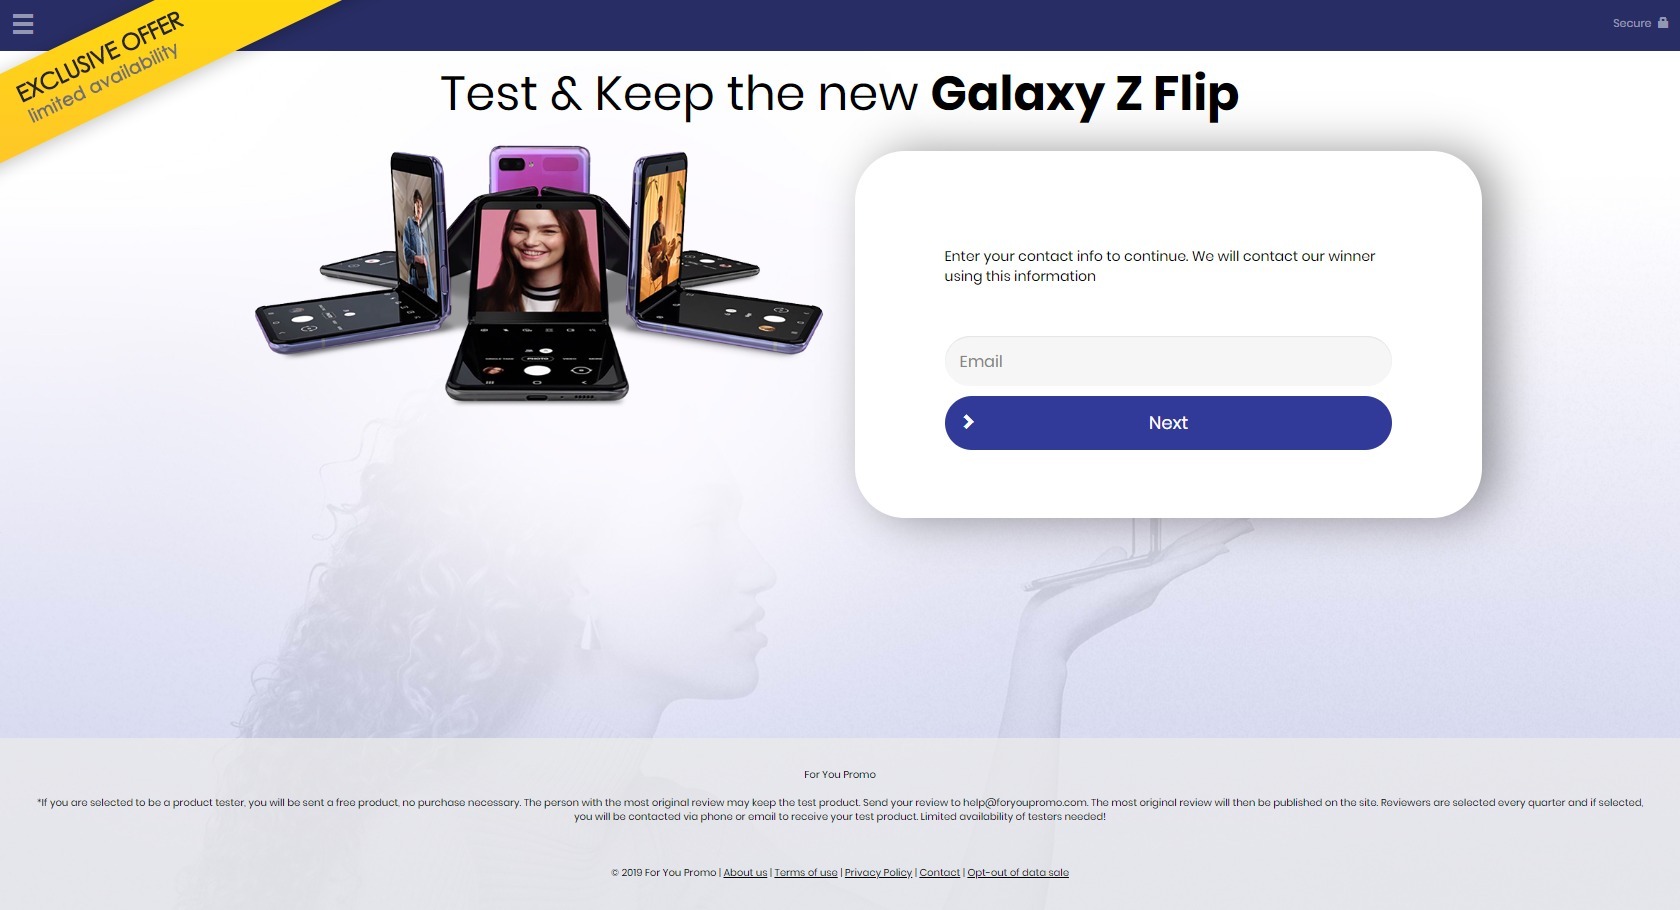1680x910 pixels.
Task: Click the Next button label
Action: [1168, 423]
